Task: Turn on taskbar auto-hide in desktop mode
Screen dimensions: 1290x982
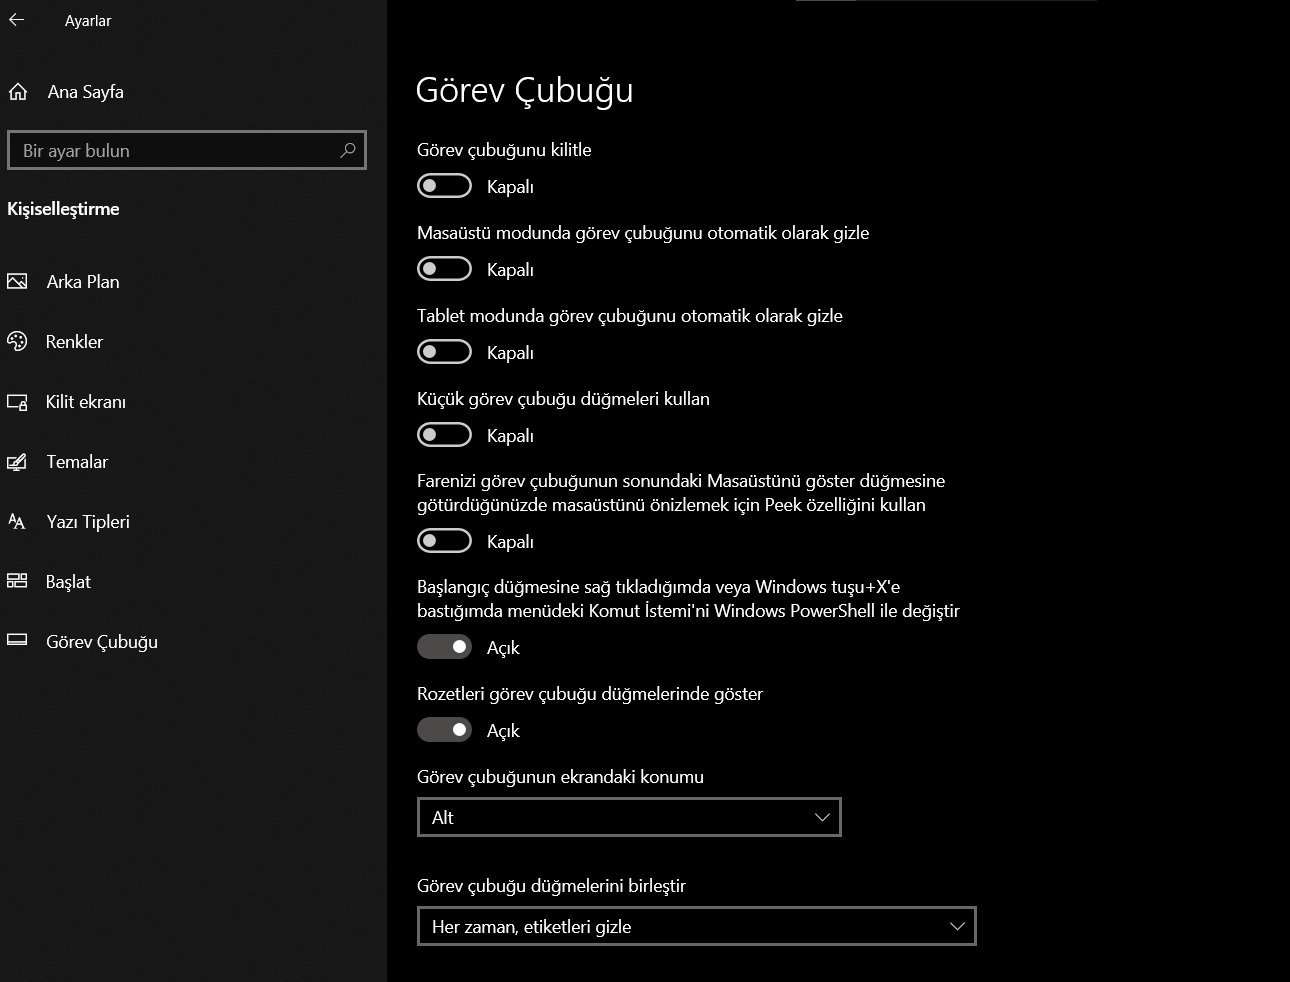Action: click(443, 268)
